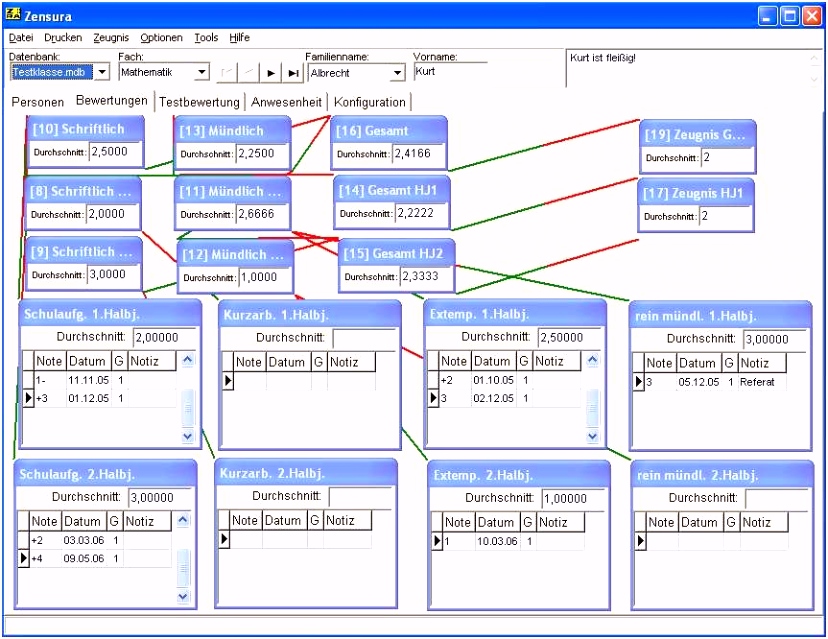Click the Referat note cell

click(x=761, y=382)
